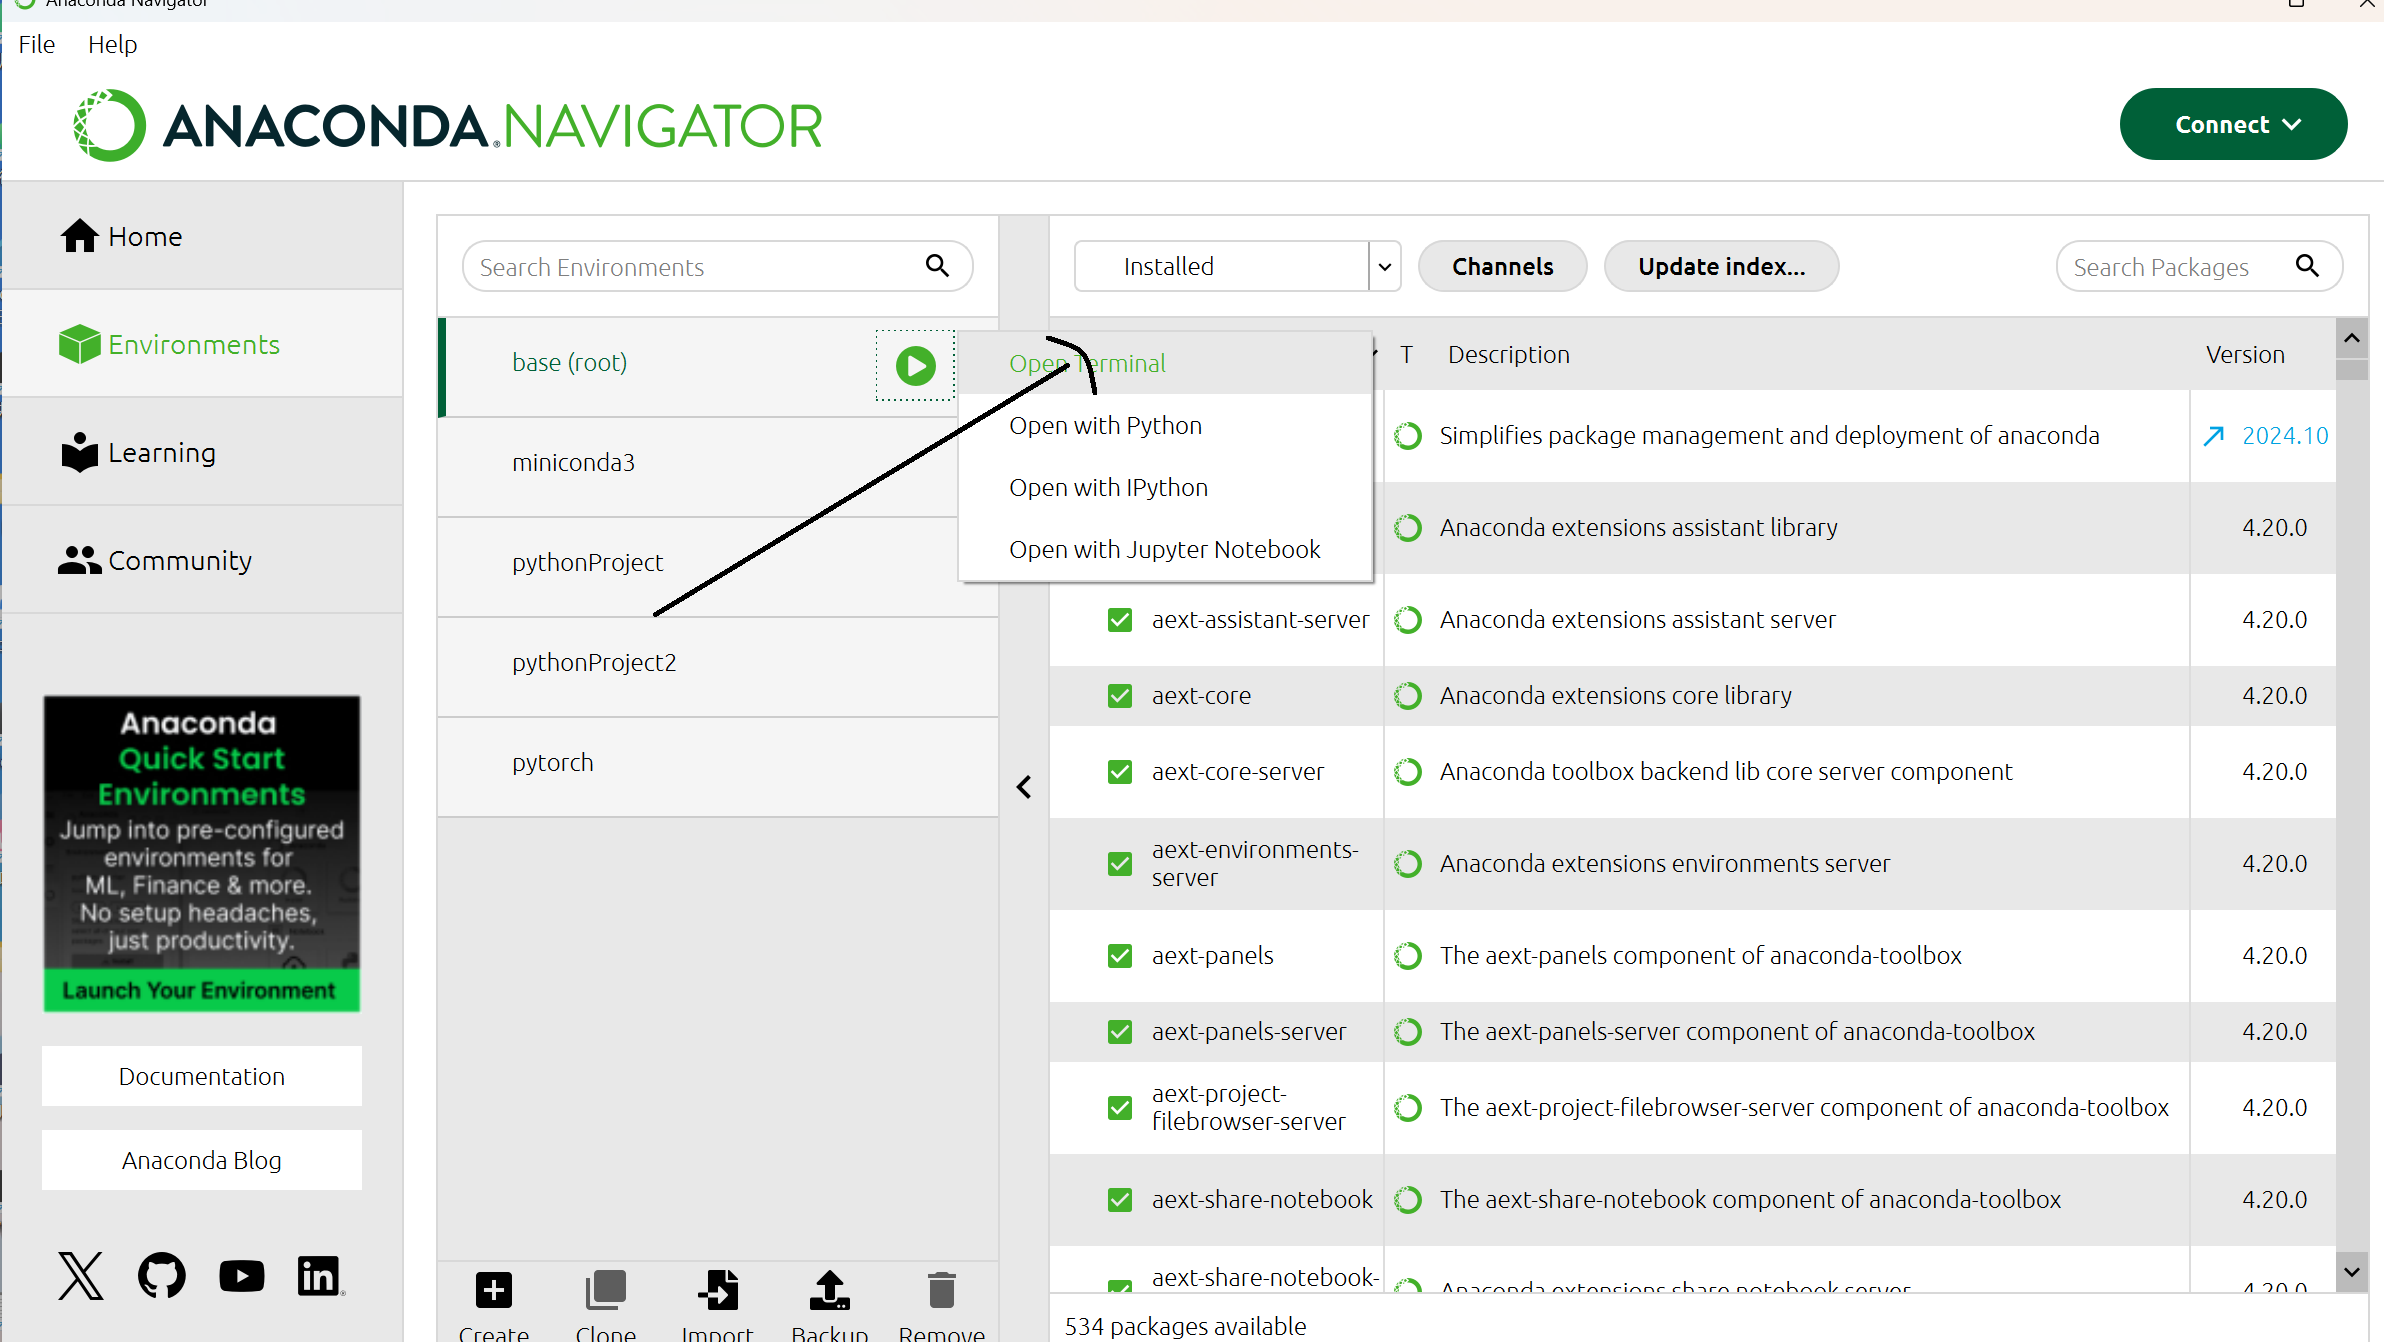This screenshot has height=1342, width=2384.
Task: Click the Channels button
Action: coord(1502,266)
